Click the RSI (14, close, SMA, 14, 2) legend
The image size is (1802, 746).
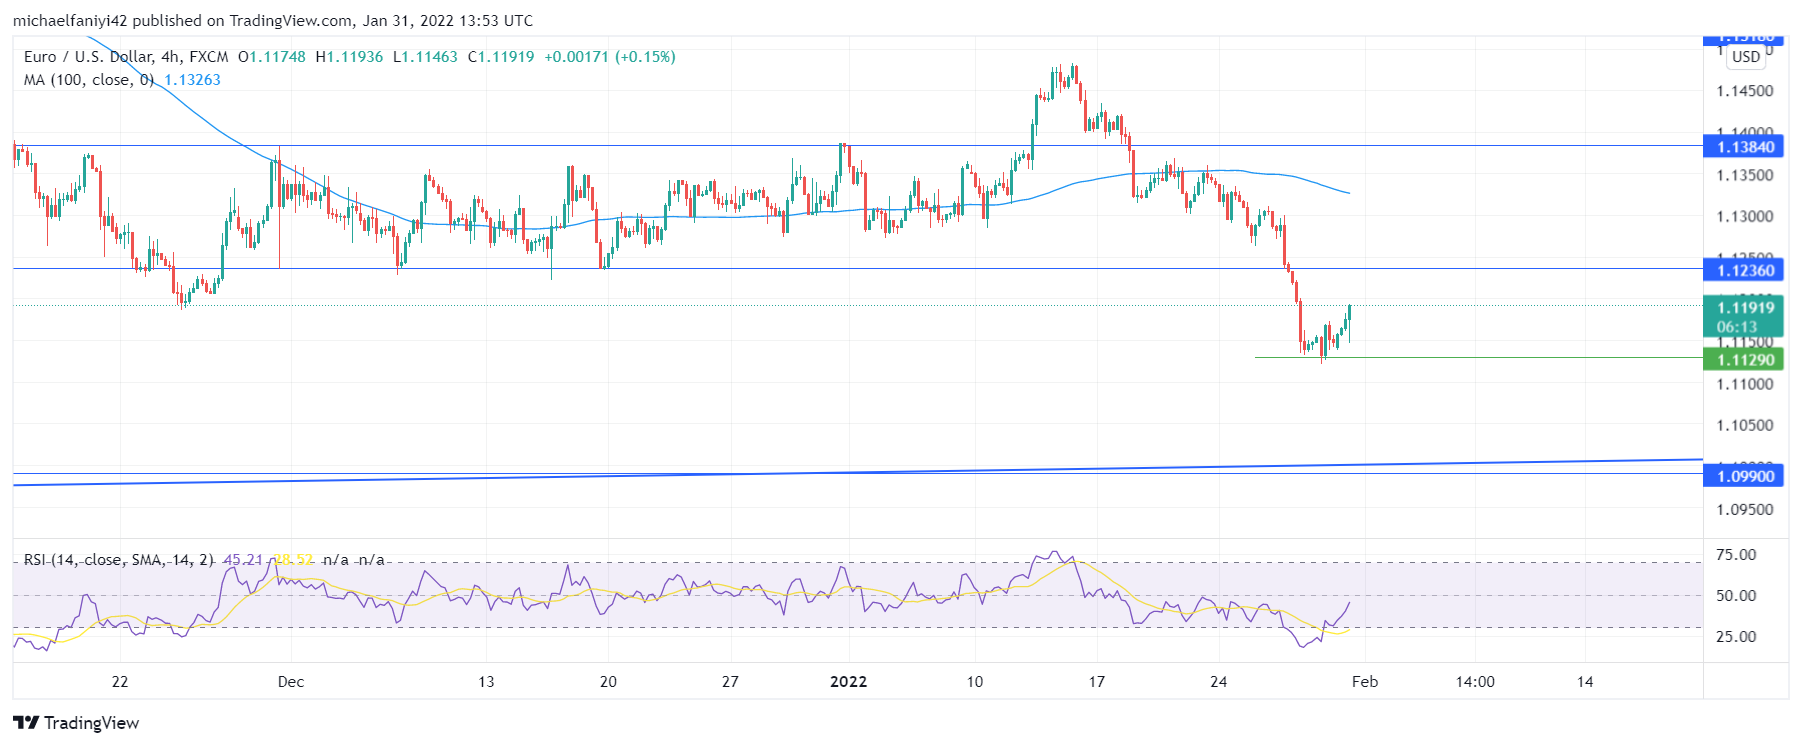(119, 560)
